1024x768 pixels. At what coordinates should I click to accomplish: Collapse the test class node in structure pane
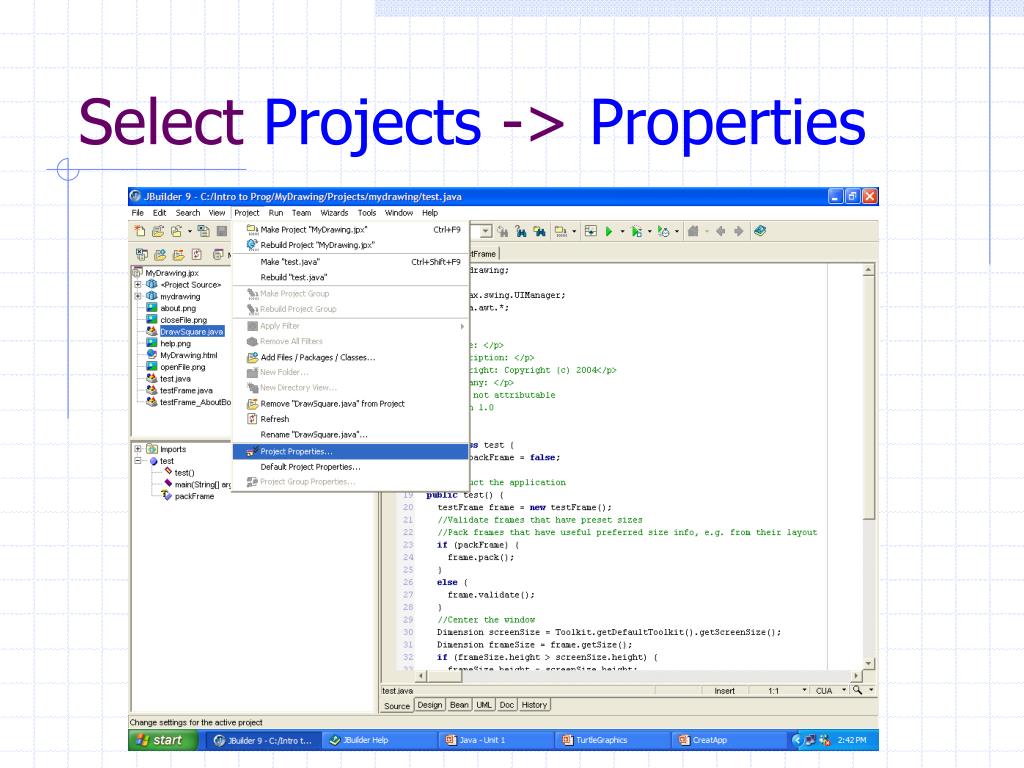[138, 461]
